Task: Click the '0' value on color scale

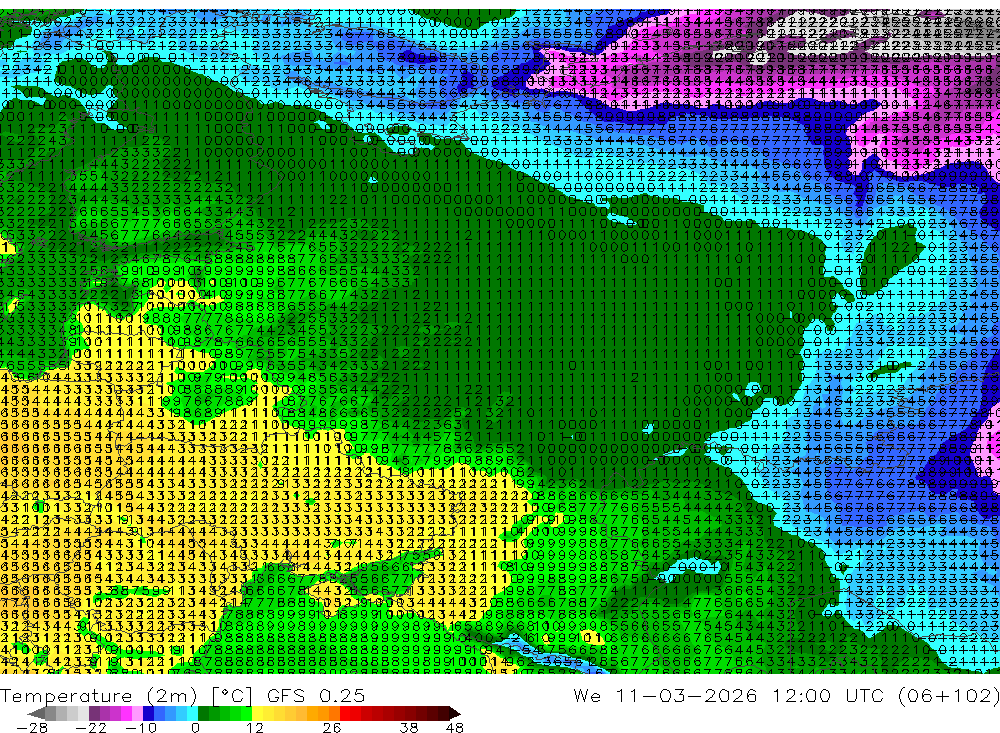Action: click(195, 727)
